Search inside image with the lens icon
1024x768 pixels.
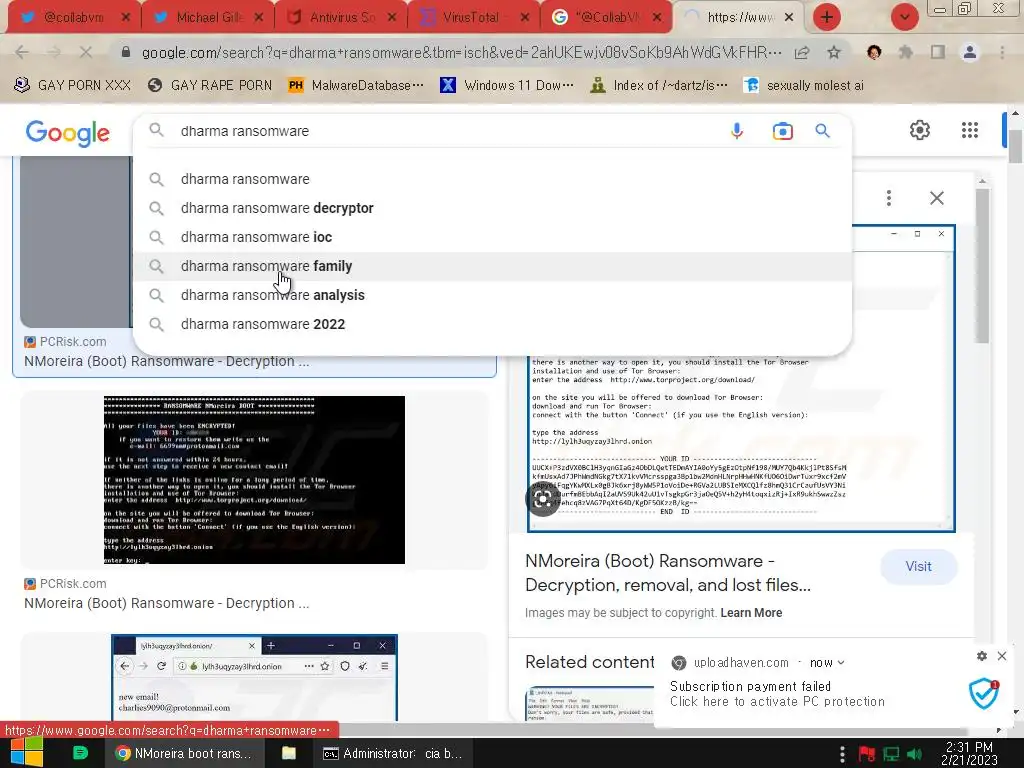543,500
